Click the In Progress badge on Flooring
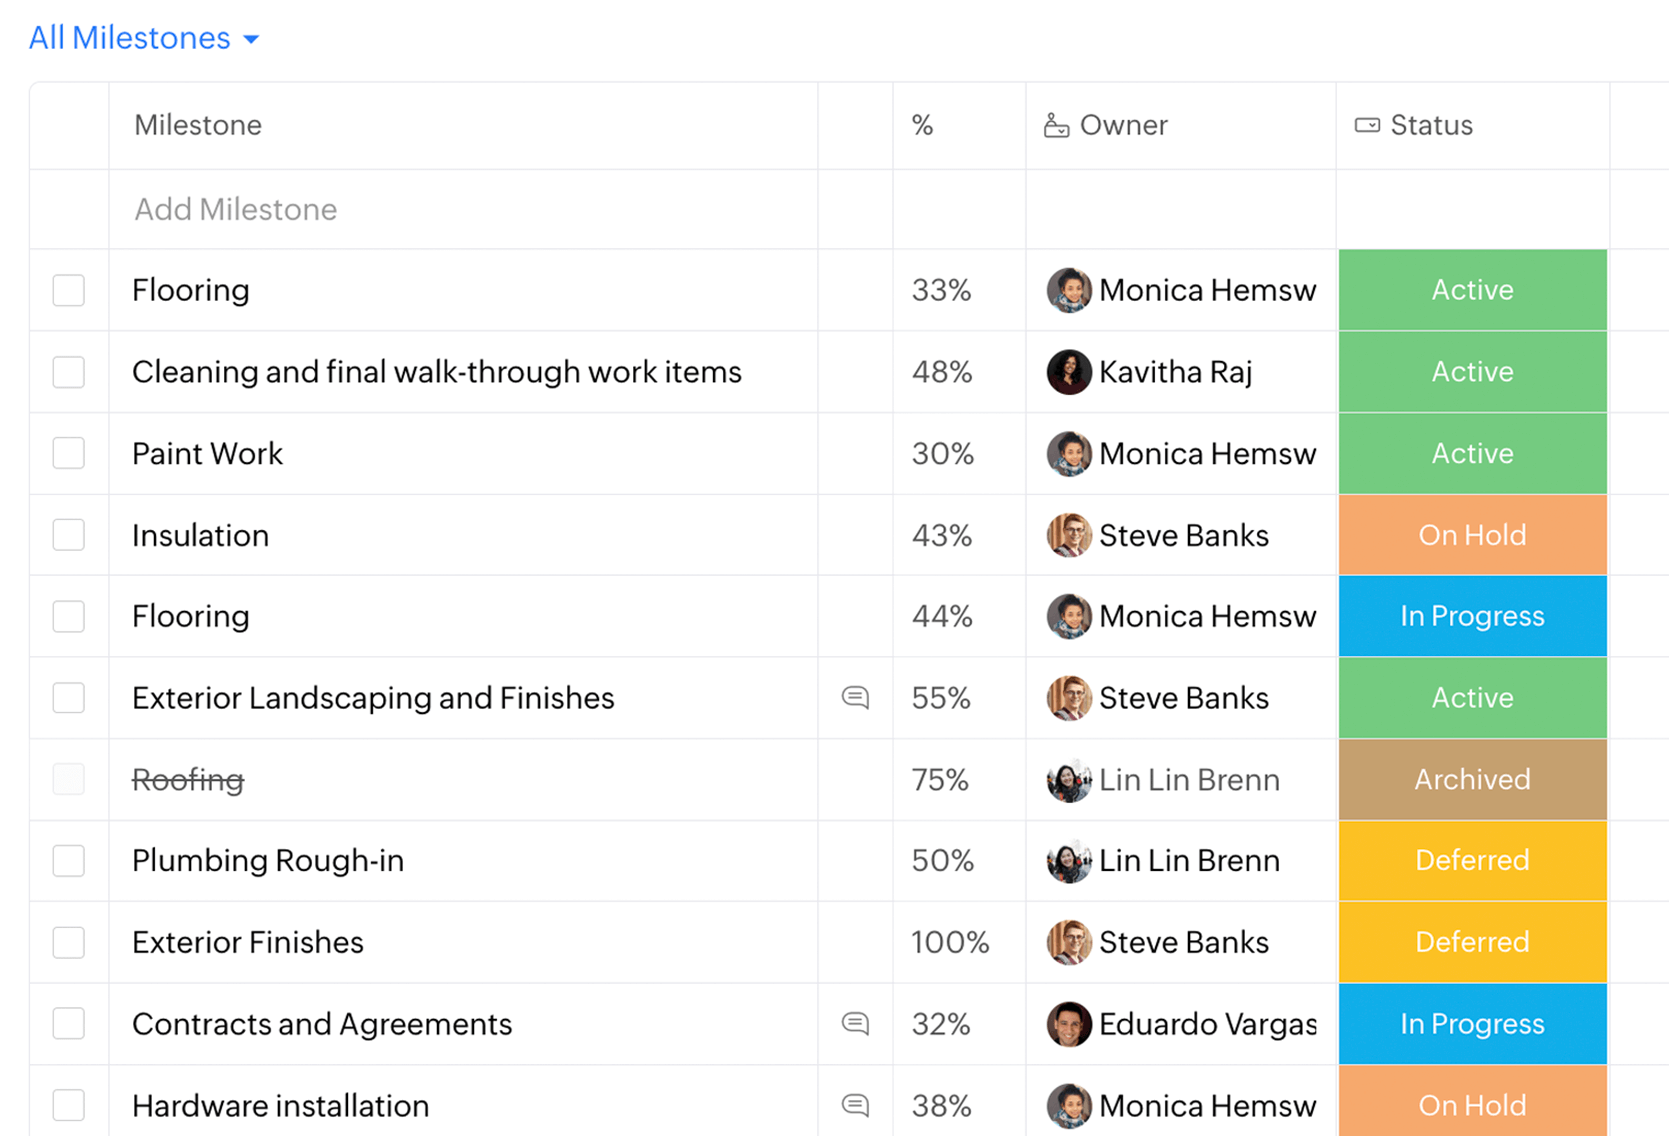The height and width of the screenshot is (1136, 1669). tap(1472, 616)
